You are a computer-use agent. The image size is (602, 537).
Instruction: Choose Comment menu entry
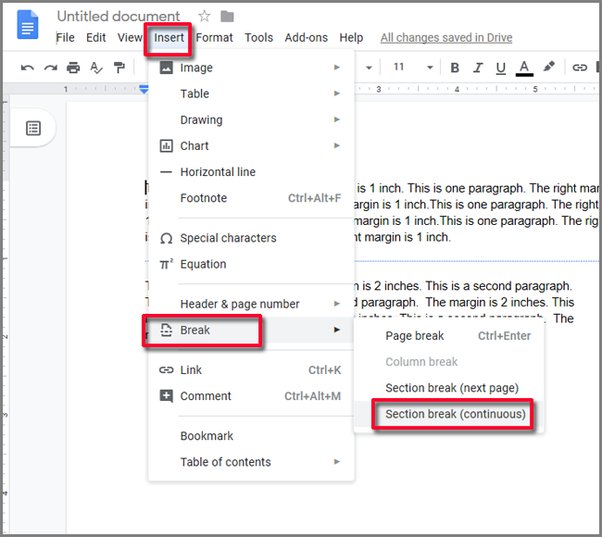[251, 396]
